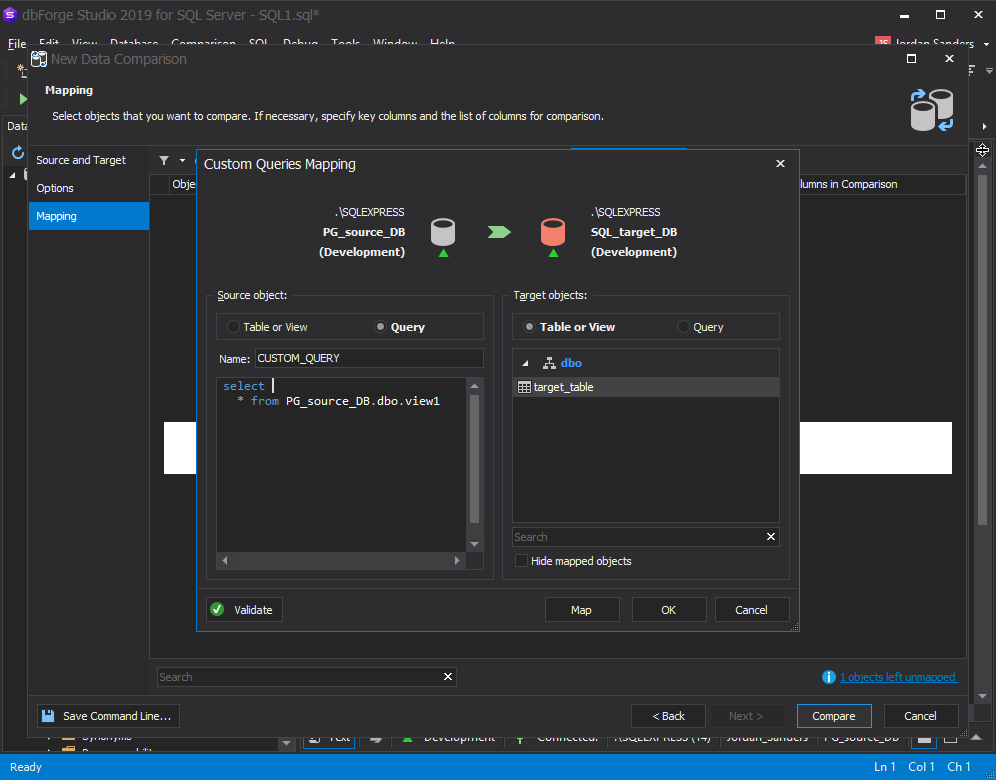996x780 pixels.
Task: Go back with the Back button
Action: 669,716
